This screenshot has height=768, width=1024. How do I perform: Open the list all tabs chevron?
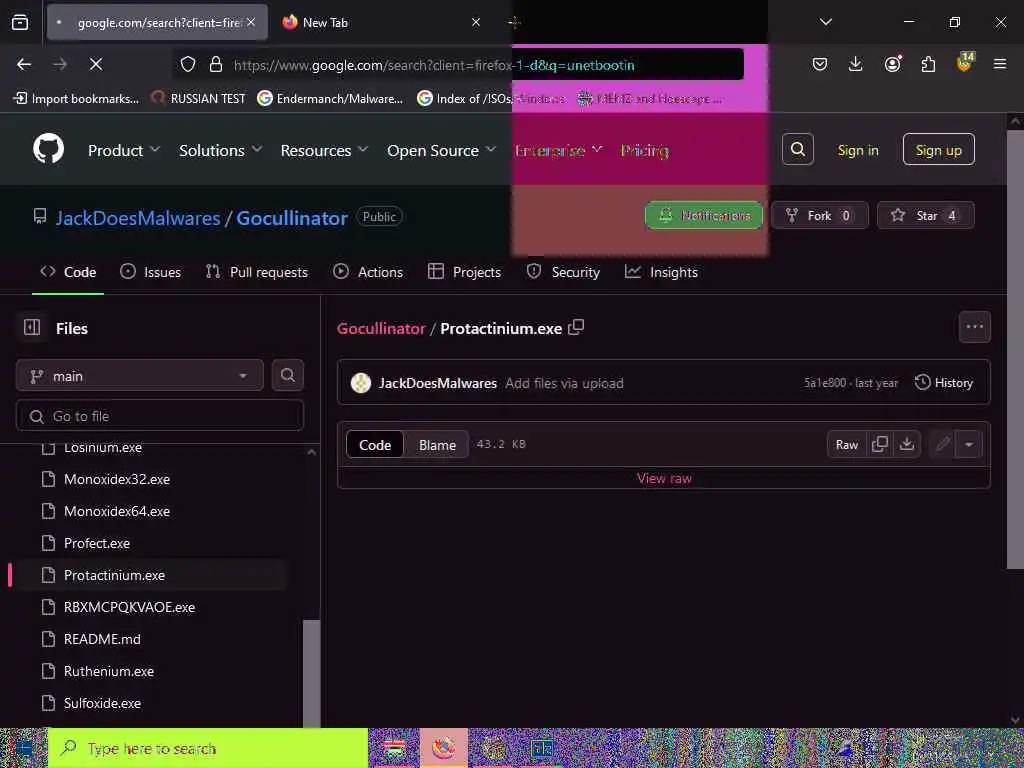click(825, 22)
